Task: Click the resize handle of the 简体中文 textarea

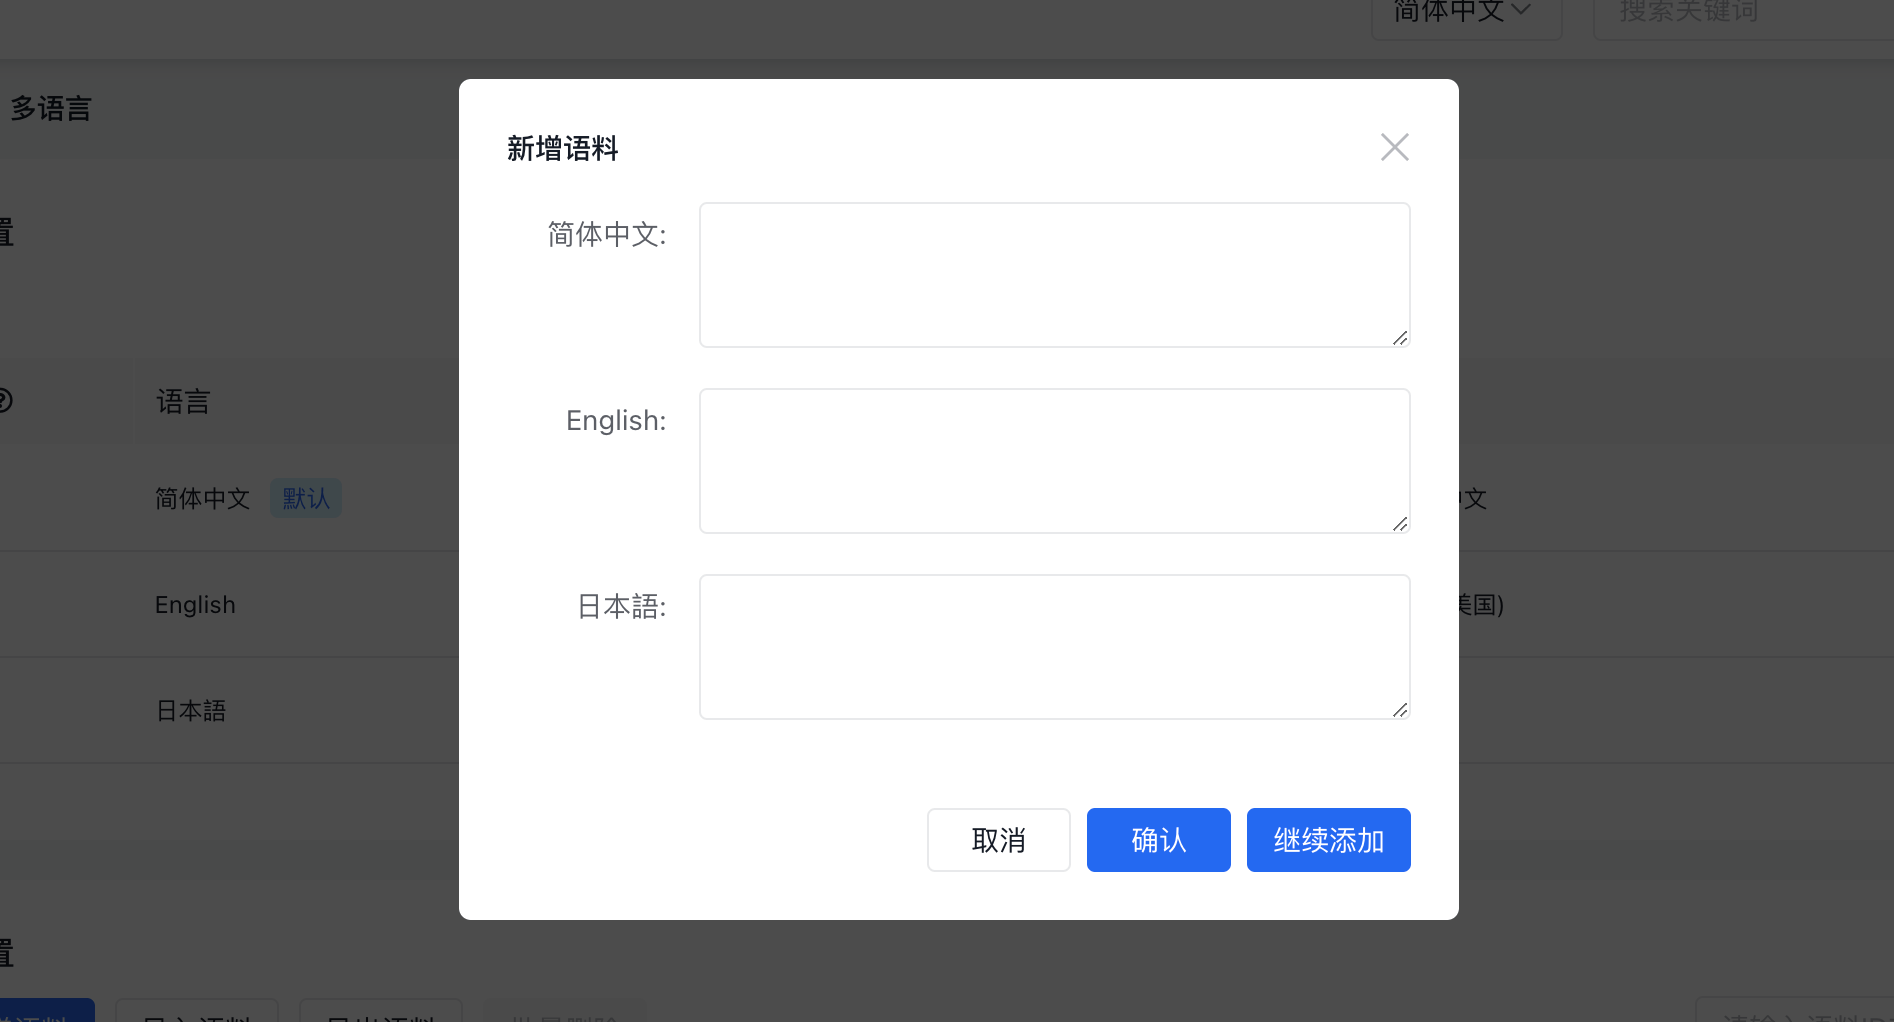Action: point(1399,339)
